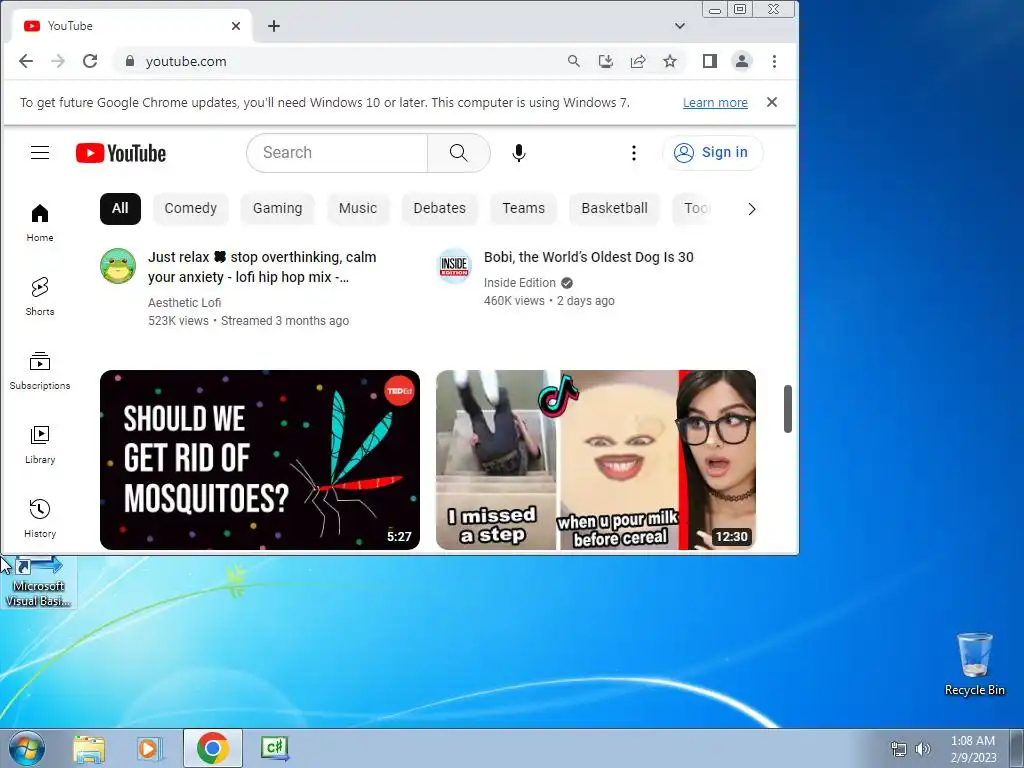Open 'Bobi, the World's Oldest Dog' title
This screenshot has height=768, width=1024.
pyautogui.click(x=588, y=257)
